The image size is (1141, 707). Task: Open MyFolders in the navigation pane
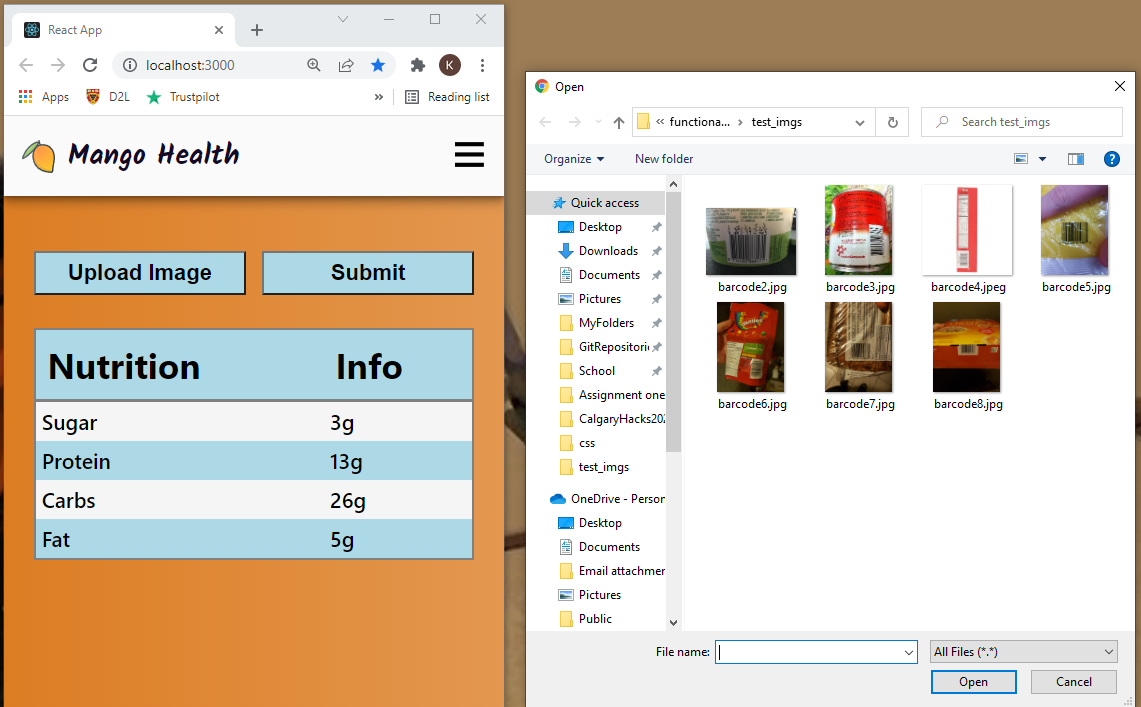[605, 323]
